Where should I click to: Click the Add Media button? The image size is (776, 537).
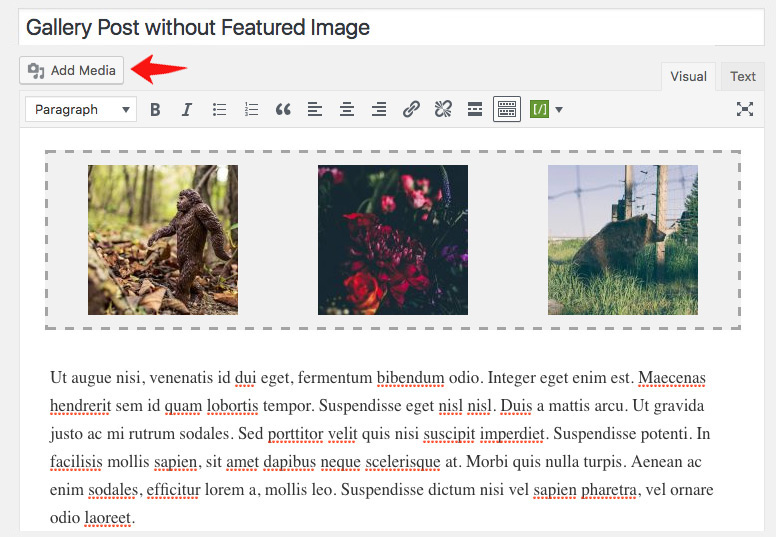[72, 70]
